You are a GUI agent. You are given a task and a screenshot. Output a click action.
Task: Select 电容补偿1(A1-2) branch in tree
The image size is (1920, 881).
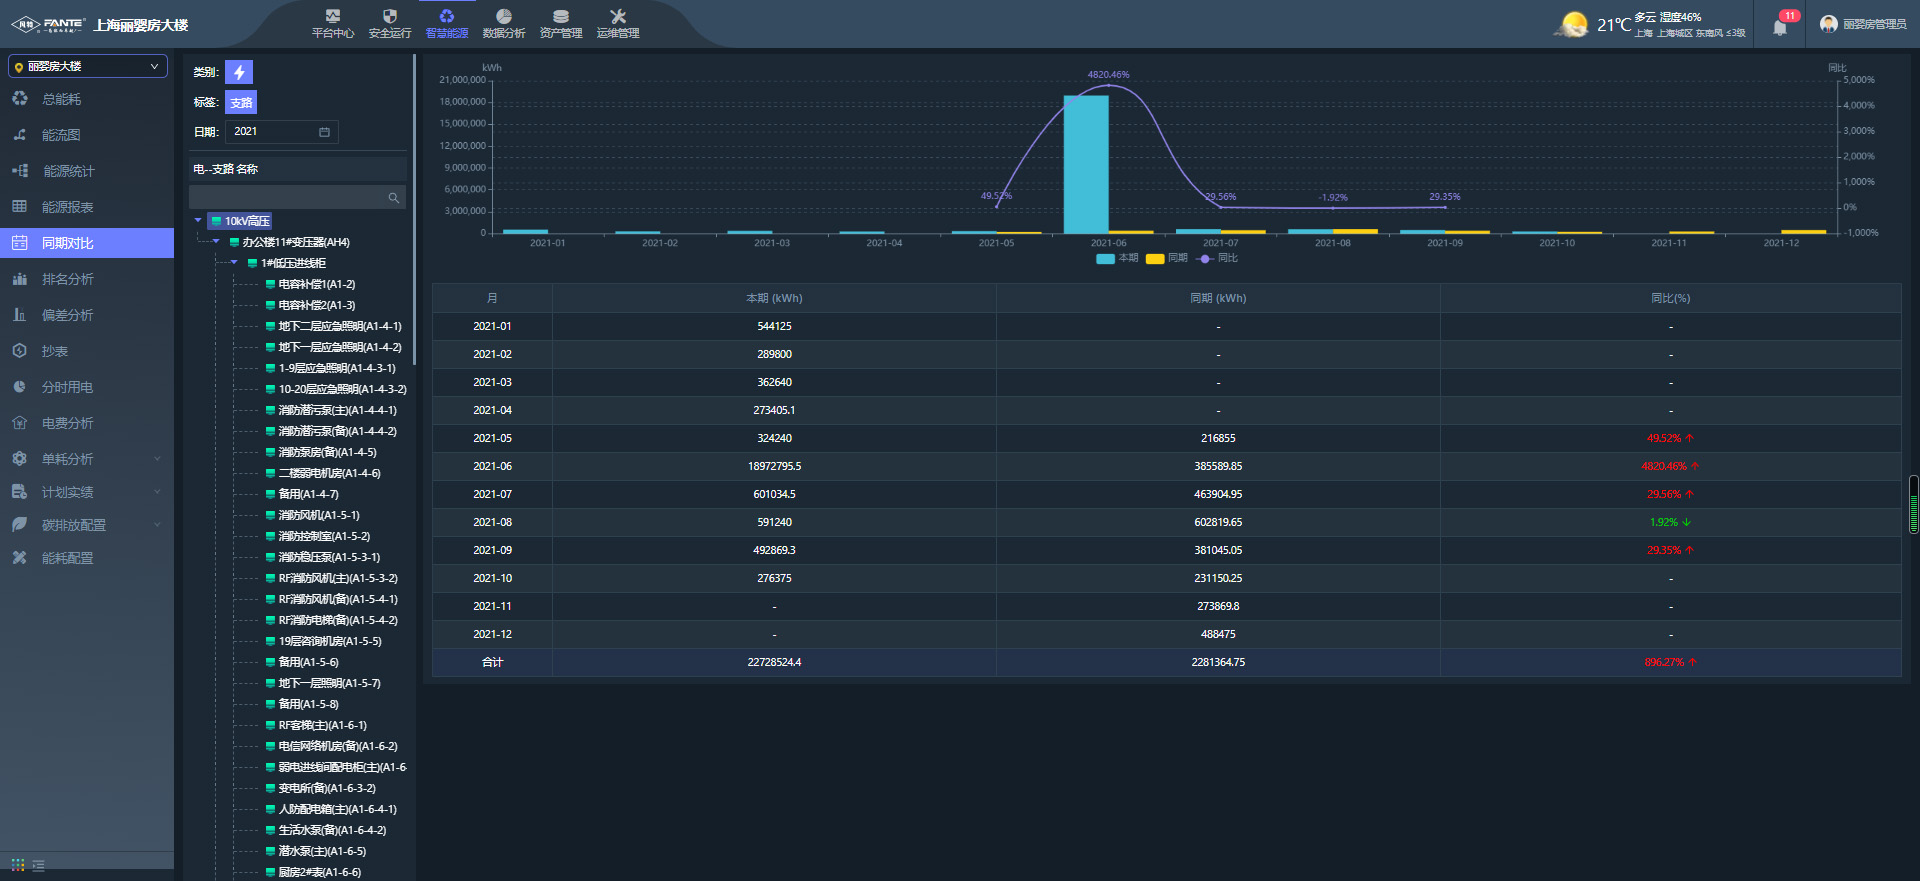pyautogui.click(x=316, y=284)
